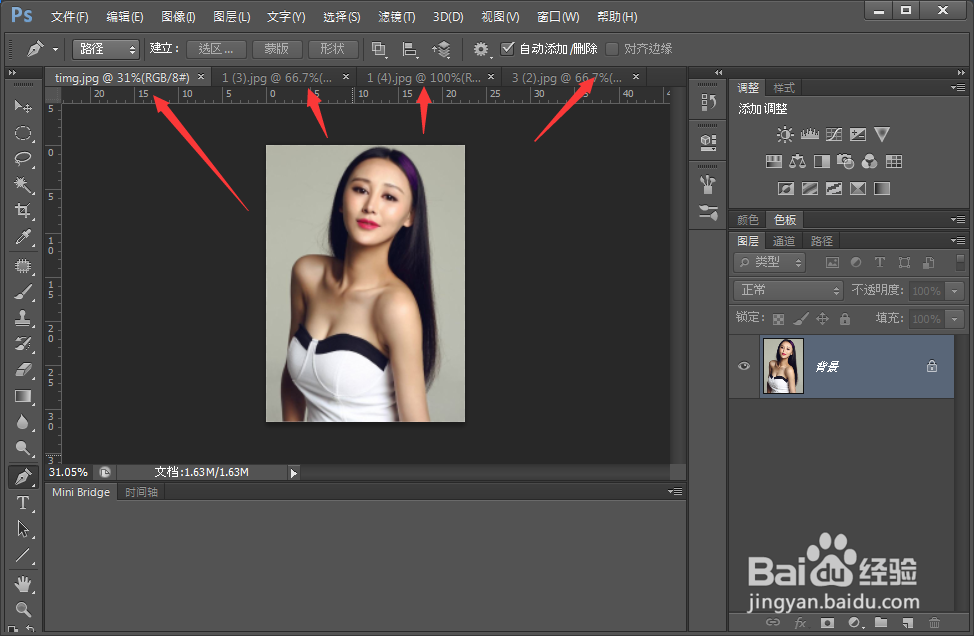Select the Pen tool in toolbox
This screenshot has width=974, height=636.
click(x=23, y=477)
